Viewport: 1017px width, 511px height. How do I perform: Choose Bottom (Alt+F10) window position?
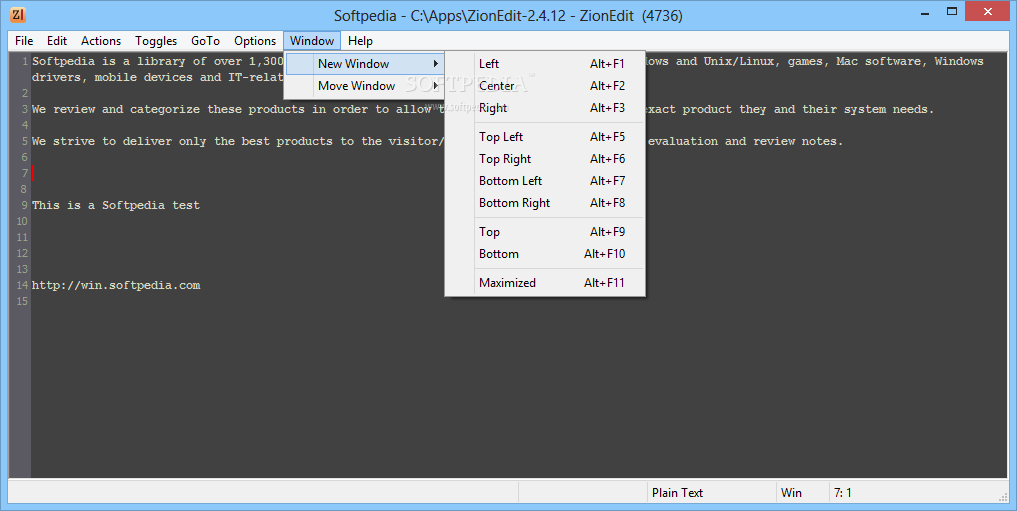(545, 254)
